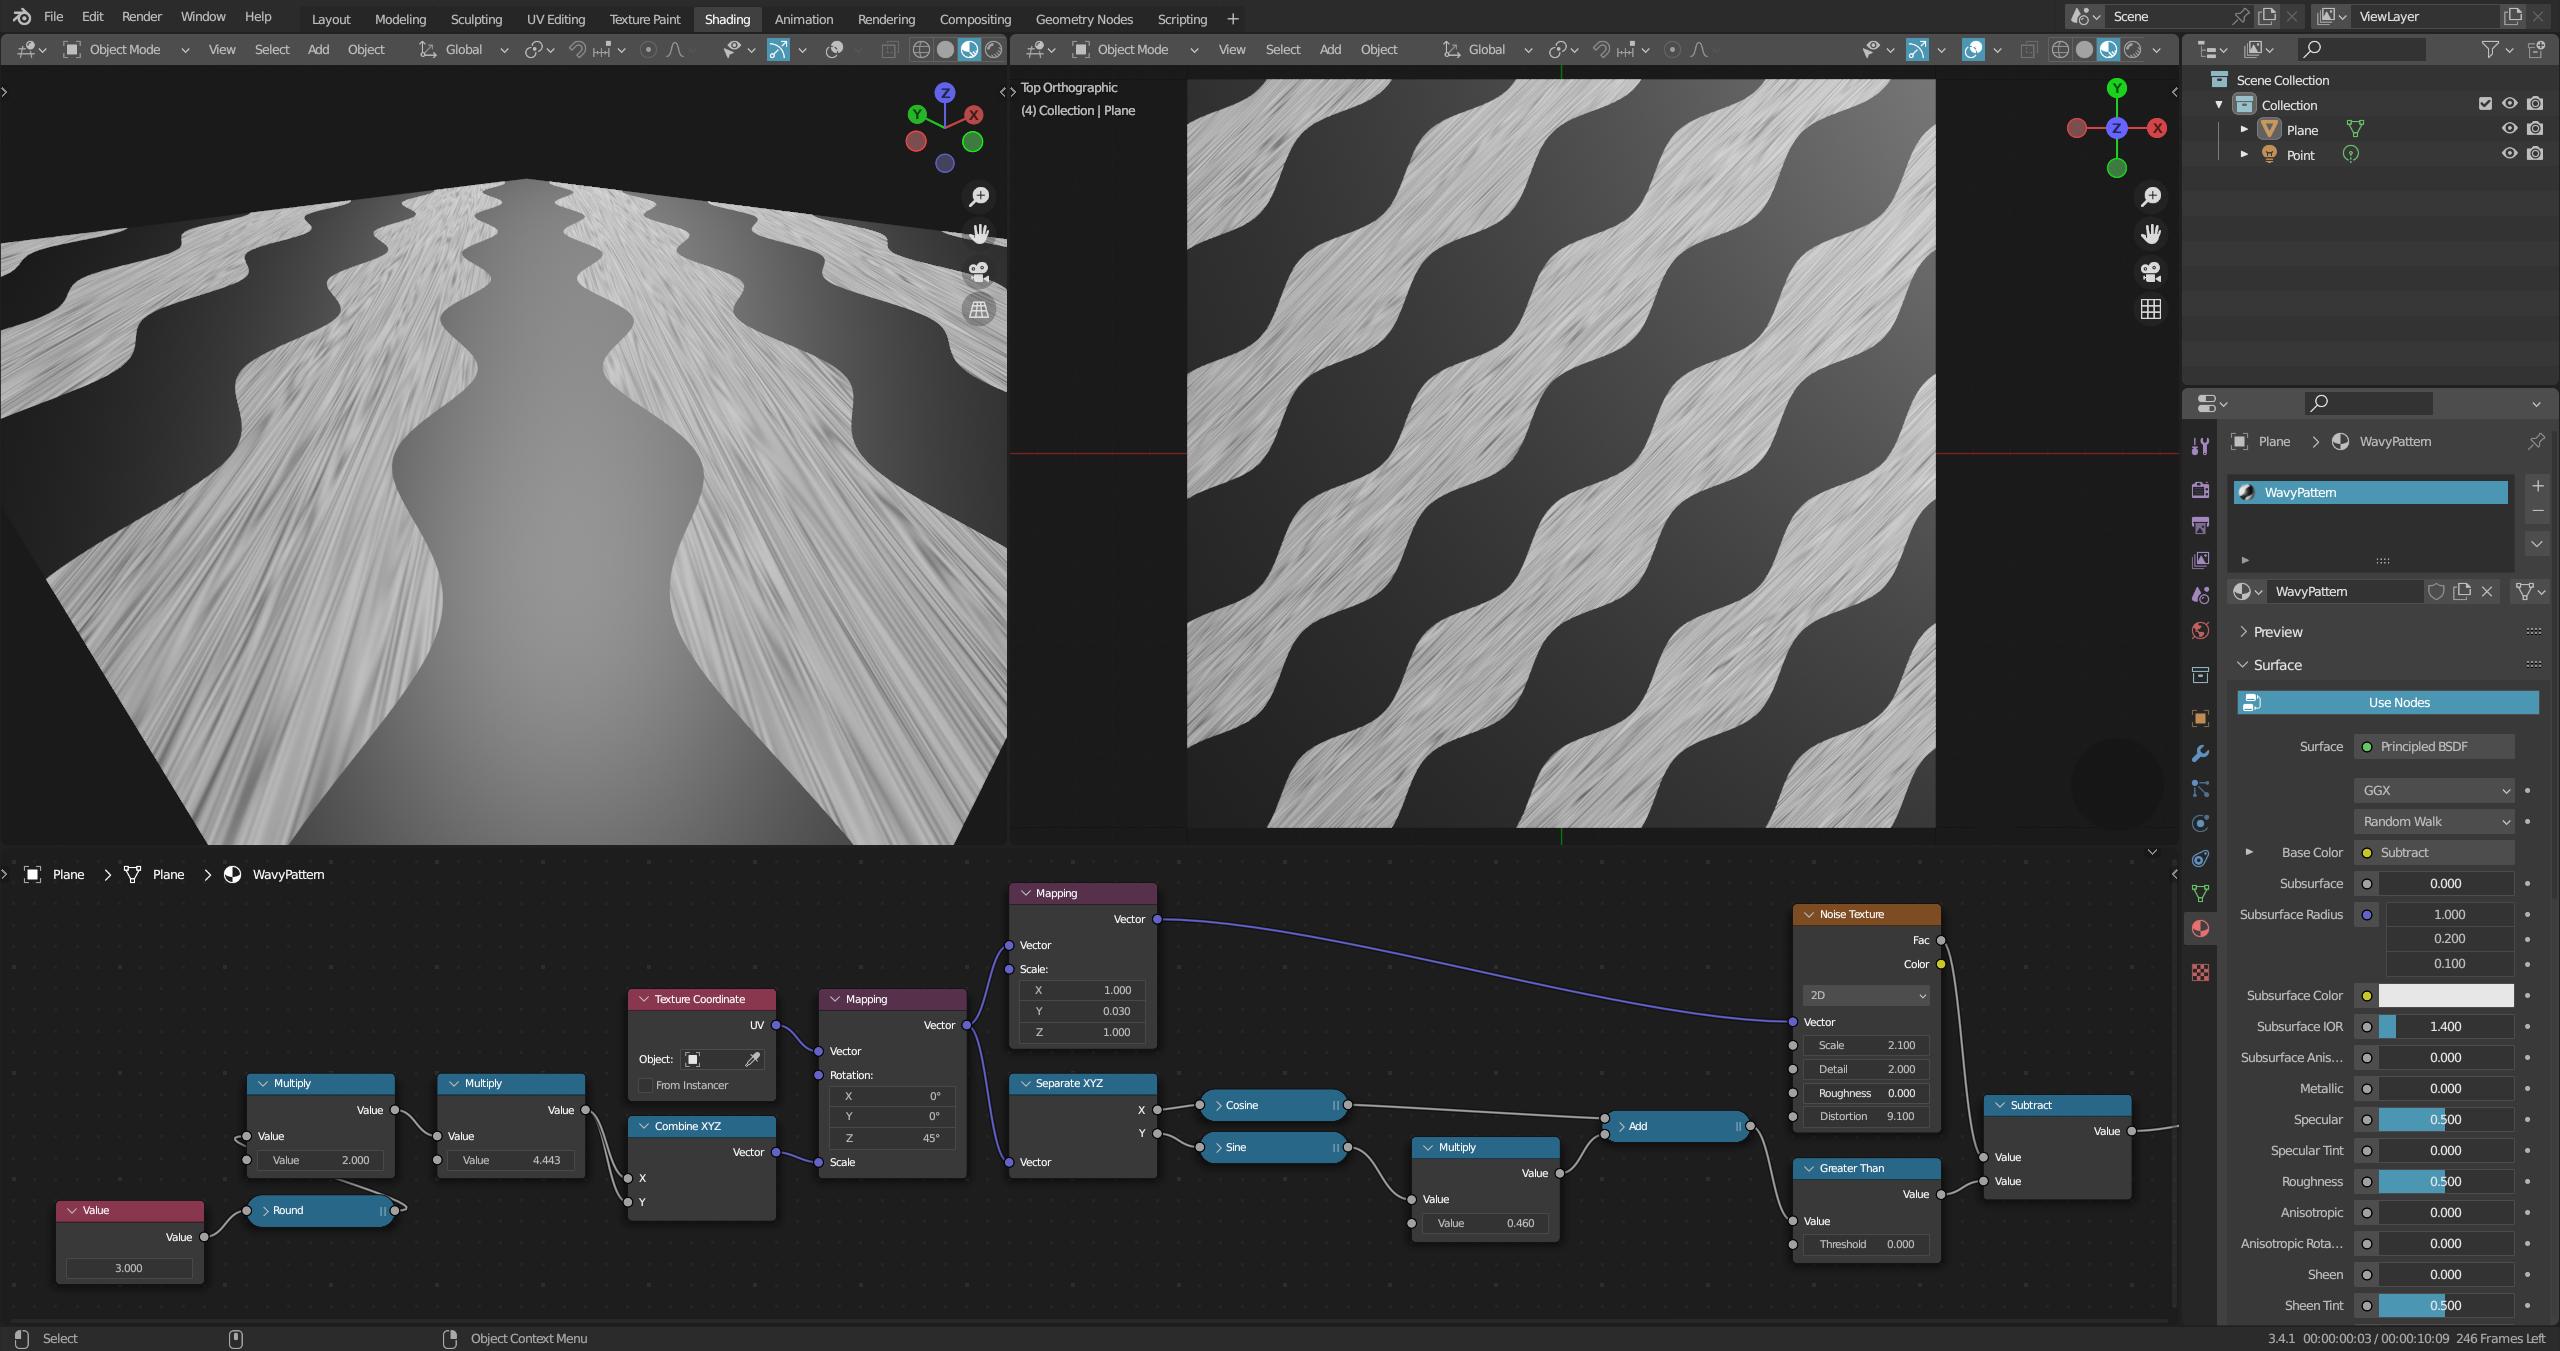Disable Point in renders camera icon
The image size is (2560, 1351).
pyautogui.click(x=2535, y=154)
